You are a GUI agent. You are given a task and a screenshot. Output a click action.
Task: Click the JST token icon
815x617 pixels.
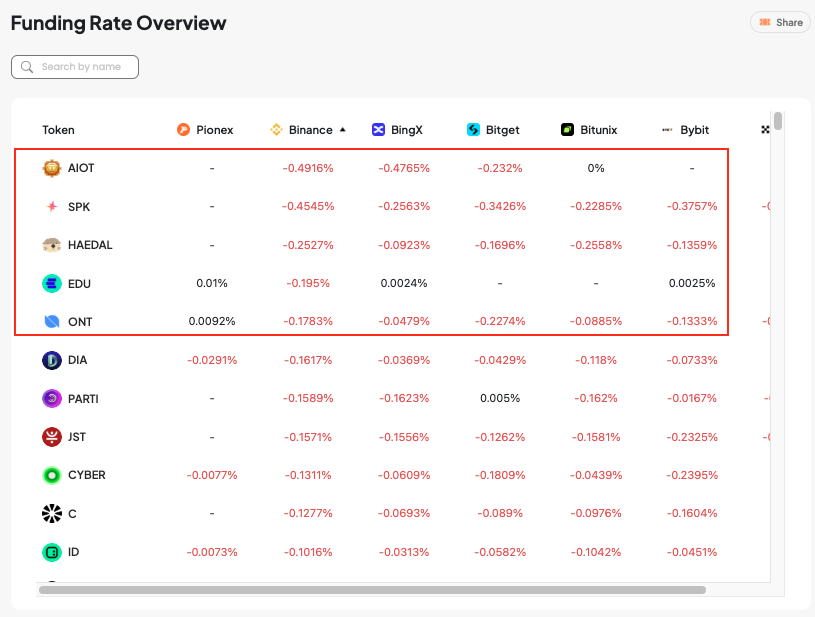pyautogui.click(x=52, y=437)
